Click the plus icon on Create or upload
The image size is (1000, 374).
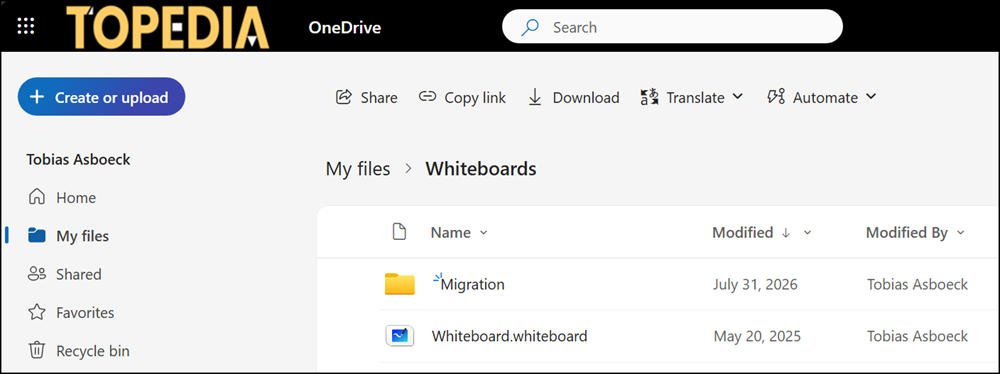pyautogui.click(x=37, y=97)
